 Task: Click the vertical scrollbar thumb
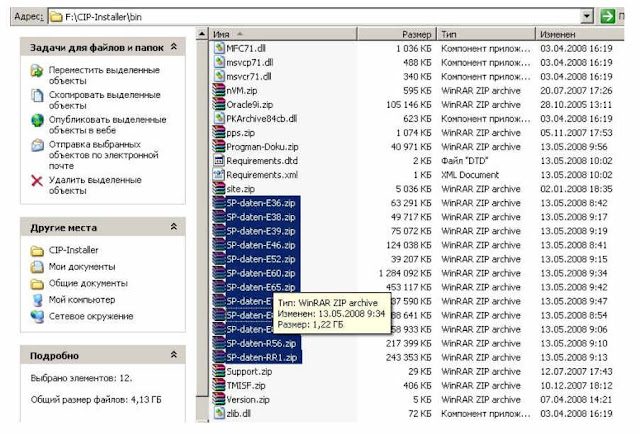[202, 218]
